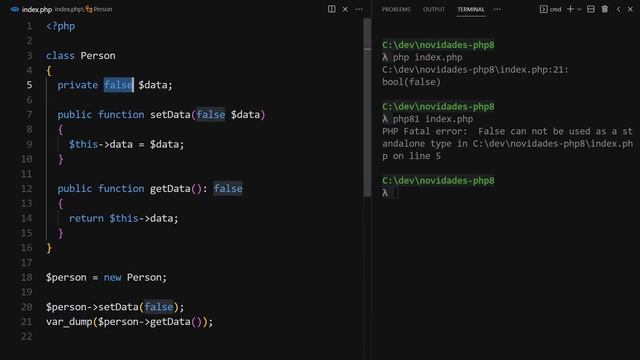
Task: Click the editor vertical scrollbar
Action: 367,108
